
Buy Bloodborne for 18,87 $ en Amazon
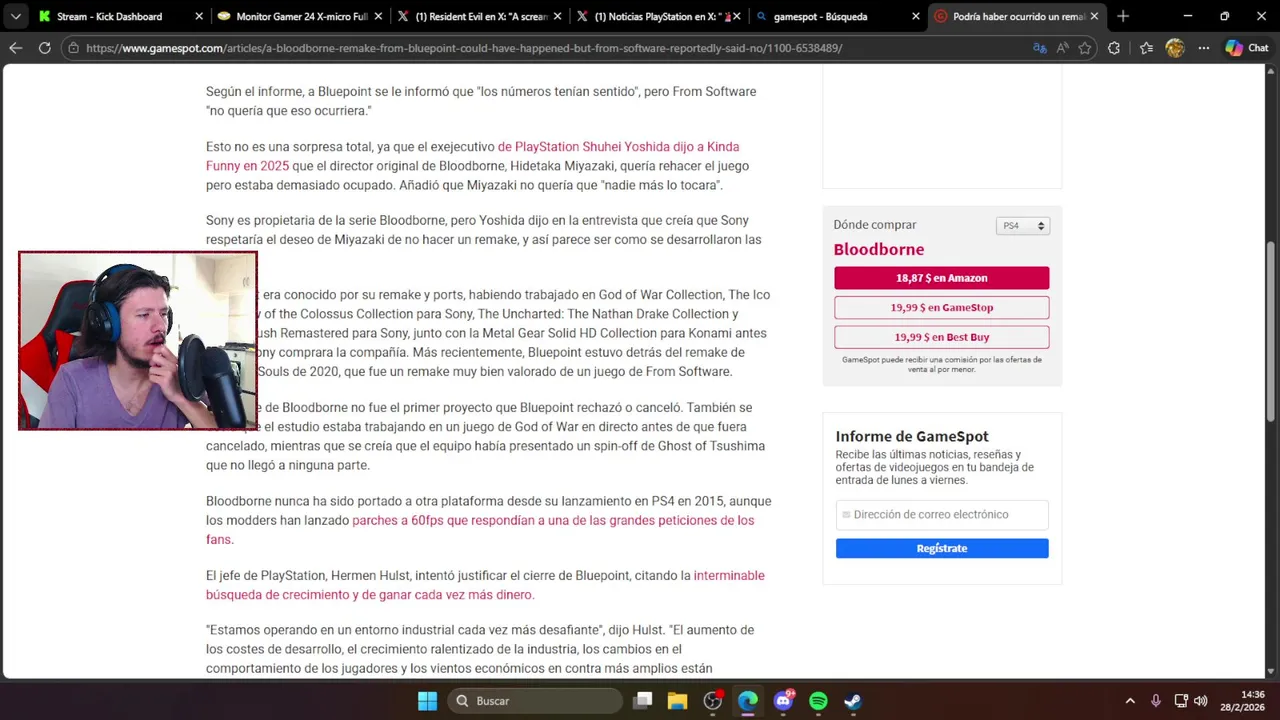pos(942,278)
